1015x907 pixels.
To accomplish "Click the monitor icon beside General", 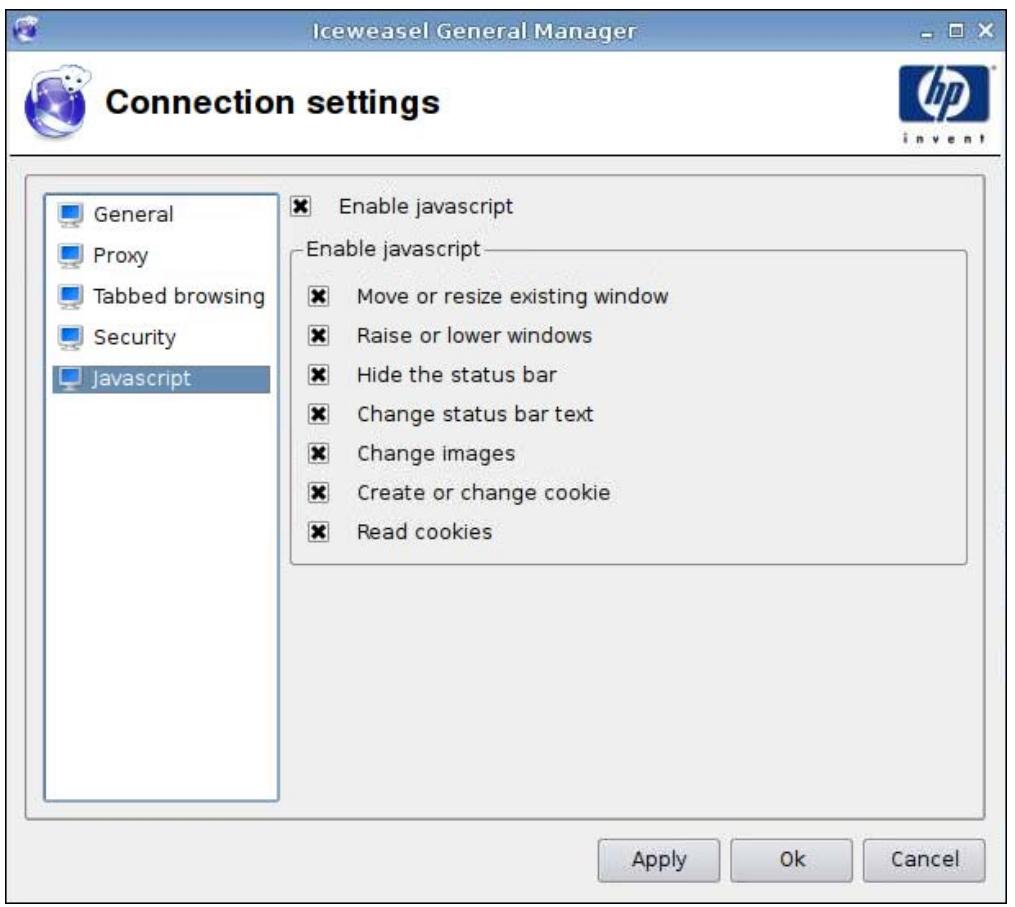I will click(x=70, y=215).
